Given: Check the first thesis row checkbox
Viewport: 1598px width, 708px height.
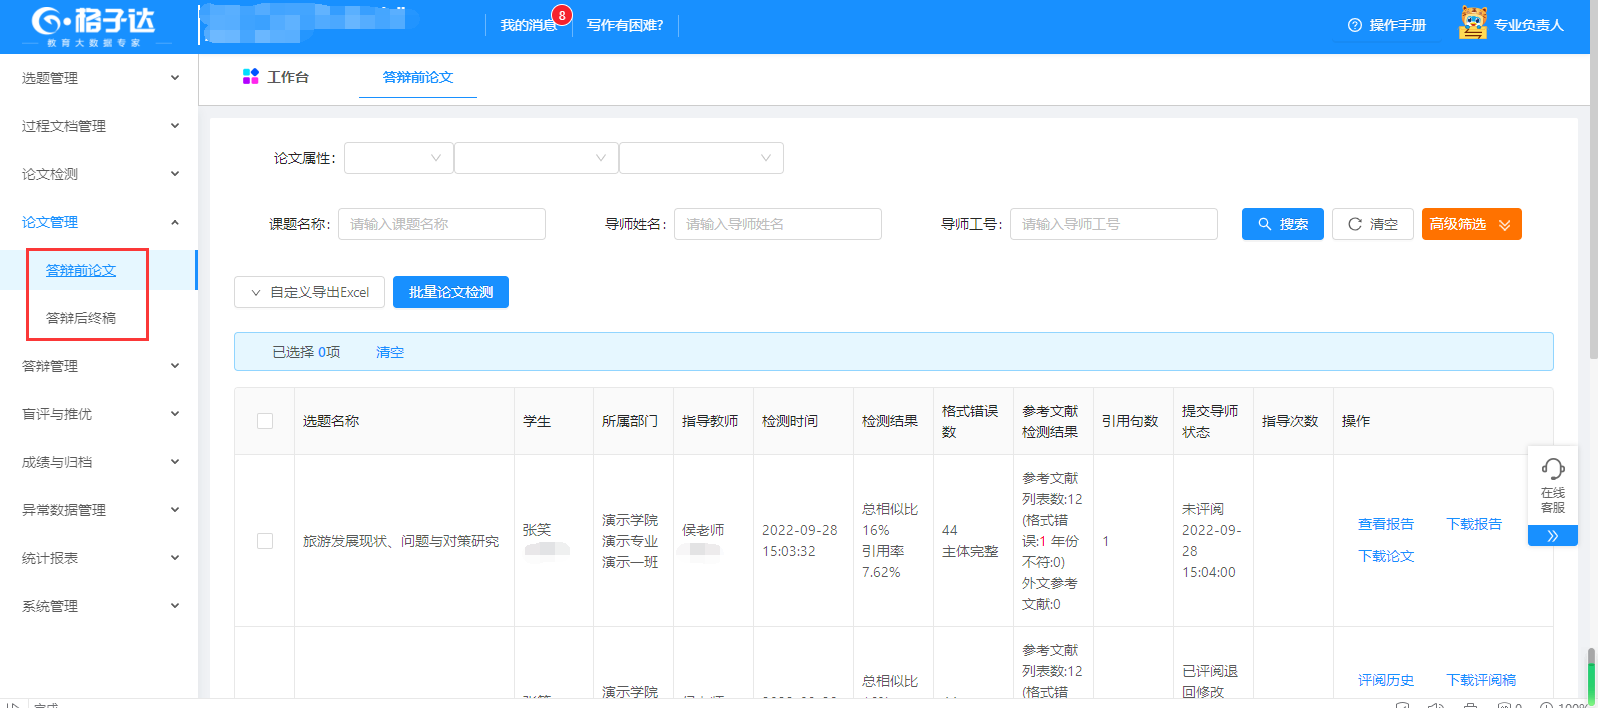Looking at the screenshot, I should tap(265, 541).
